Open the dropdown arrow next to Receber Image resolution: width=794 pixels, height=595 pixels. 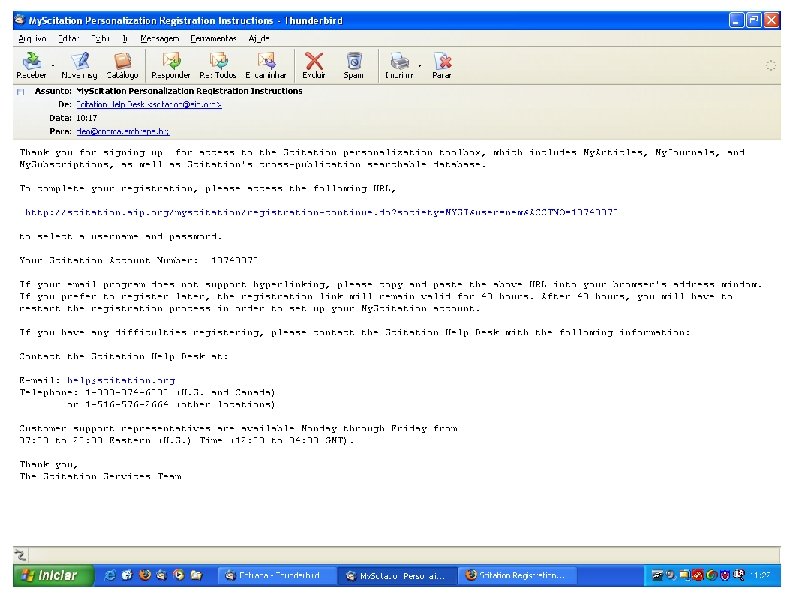tap(53, 66)
